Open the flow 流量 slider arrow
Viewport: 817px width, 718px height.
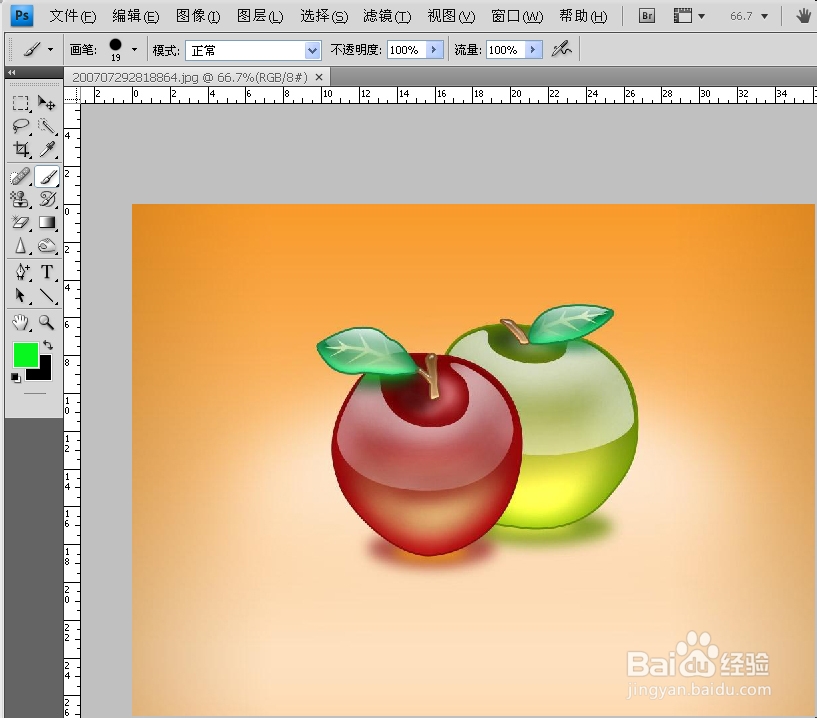[533, 49]
